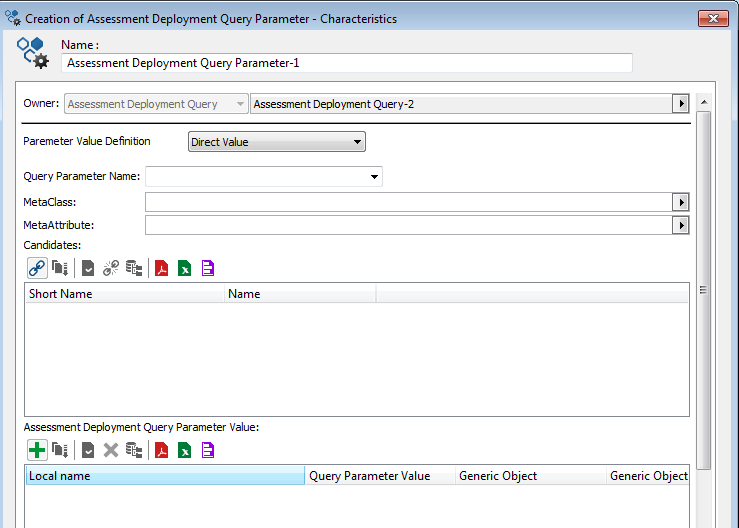
Task: Export Candidates list to PDF
Action: 161,268
